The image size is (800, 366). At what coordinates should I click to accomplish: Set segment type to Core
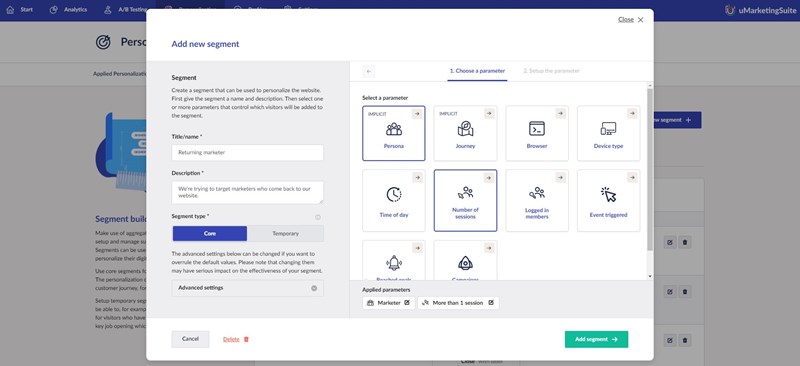210,233
